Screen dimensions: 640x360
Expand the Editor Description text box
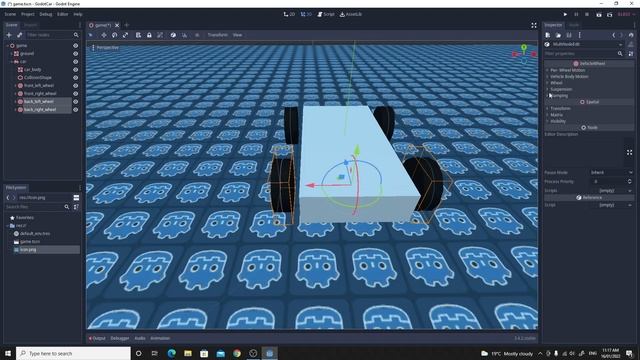(x=629, y=152)
